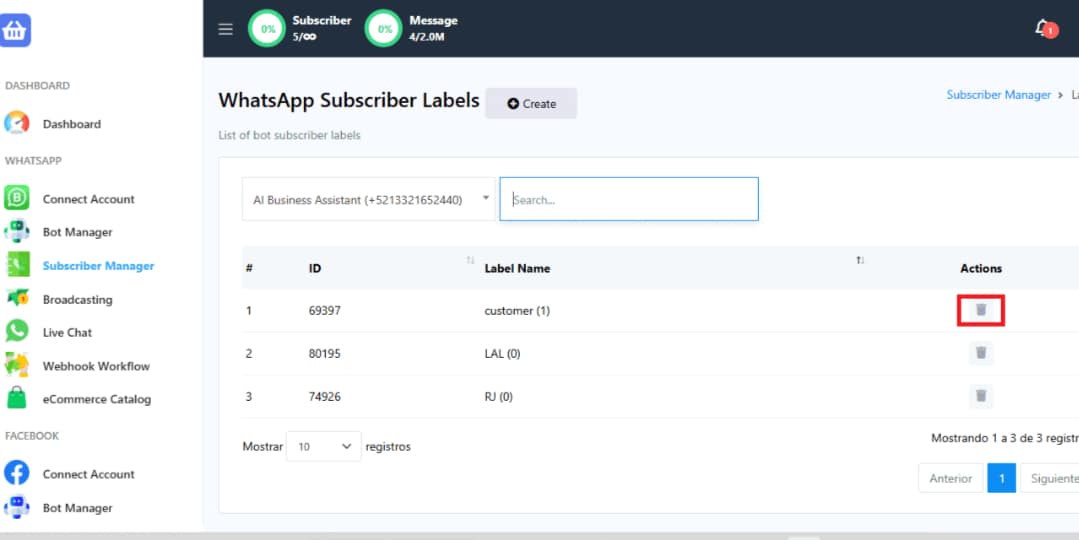Expand the AI Business Assistant account dropdown

tap(368, 200)
